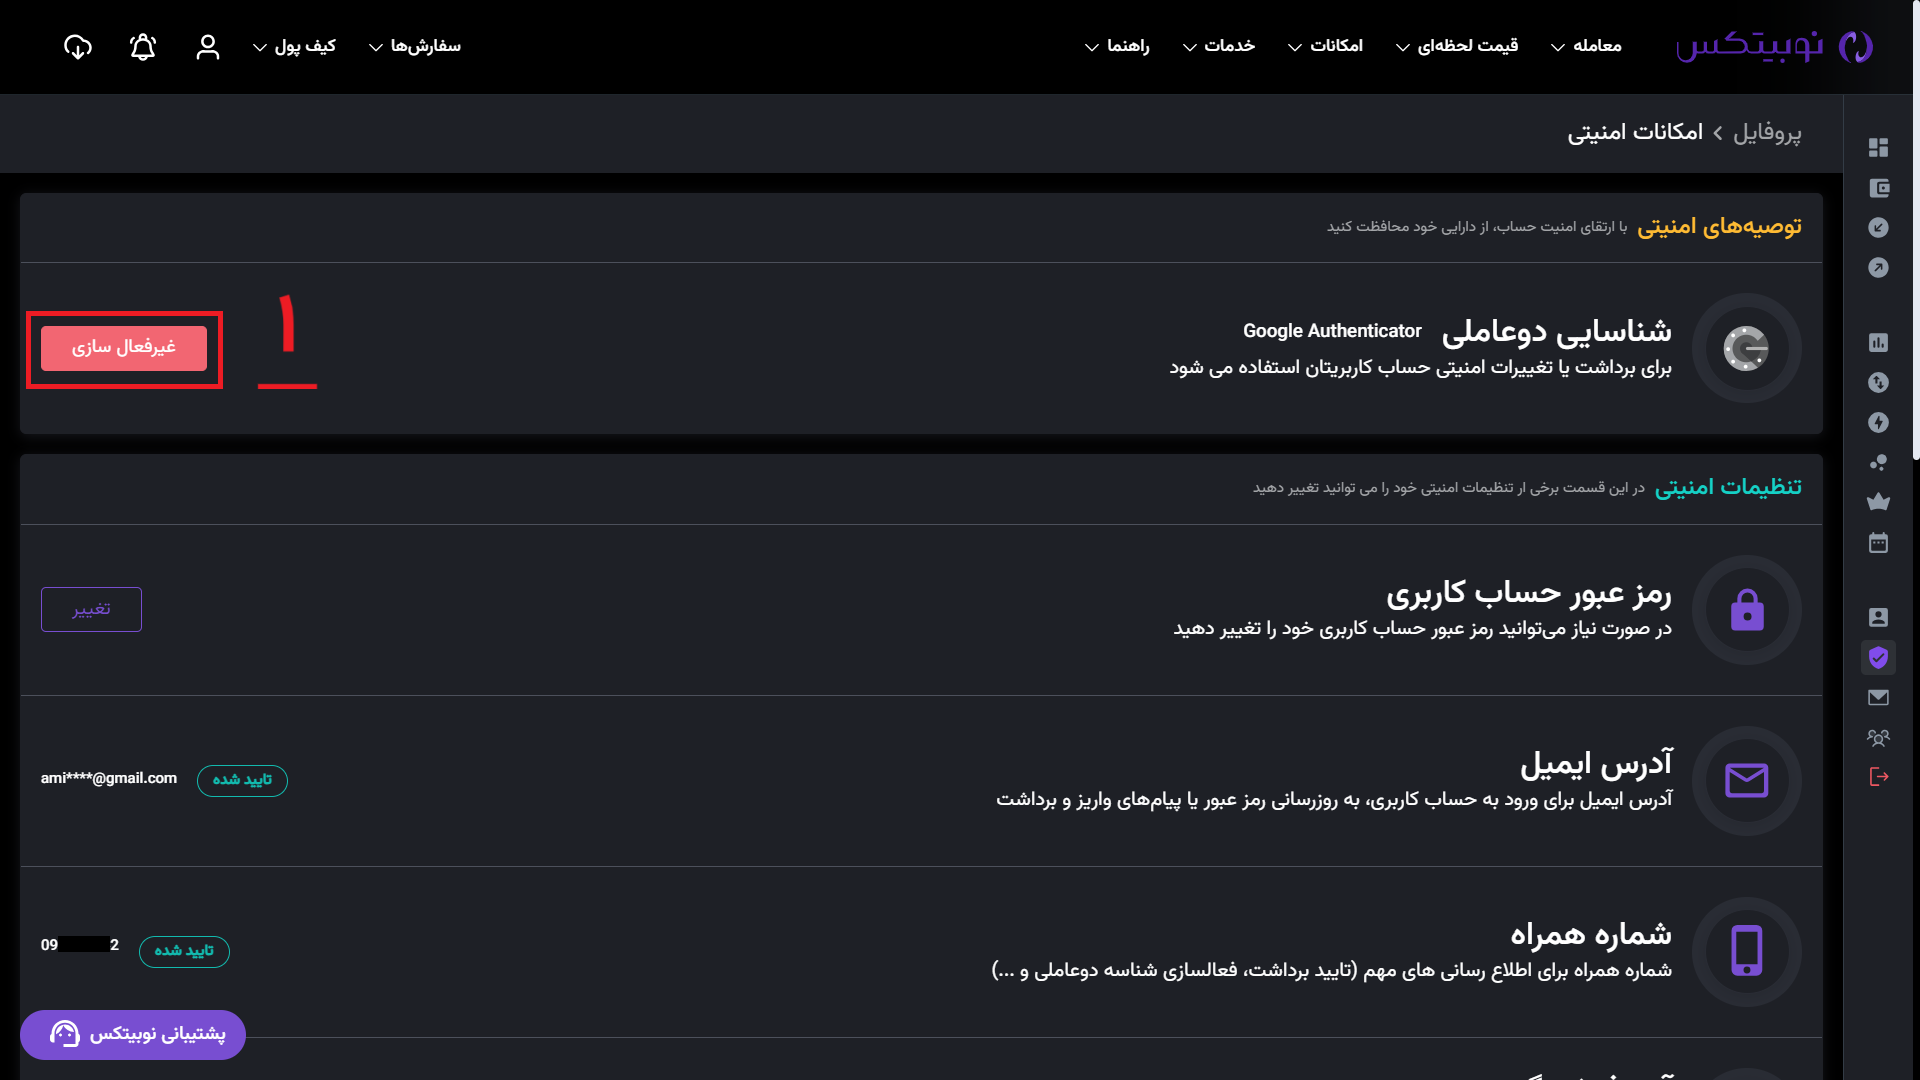Expand the سفارش‌ها dropdown menu

(x=415, y=46)
